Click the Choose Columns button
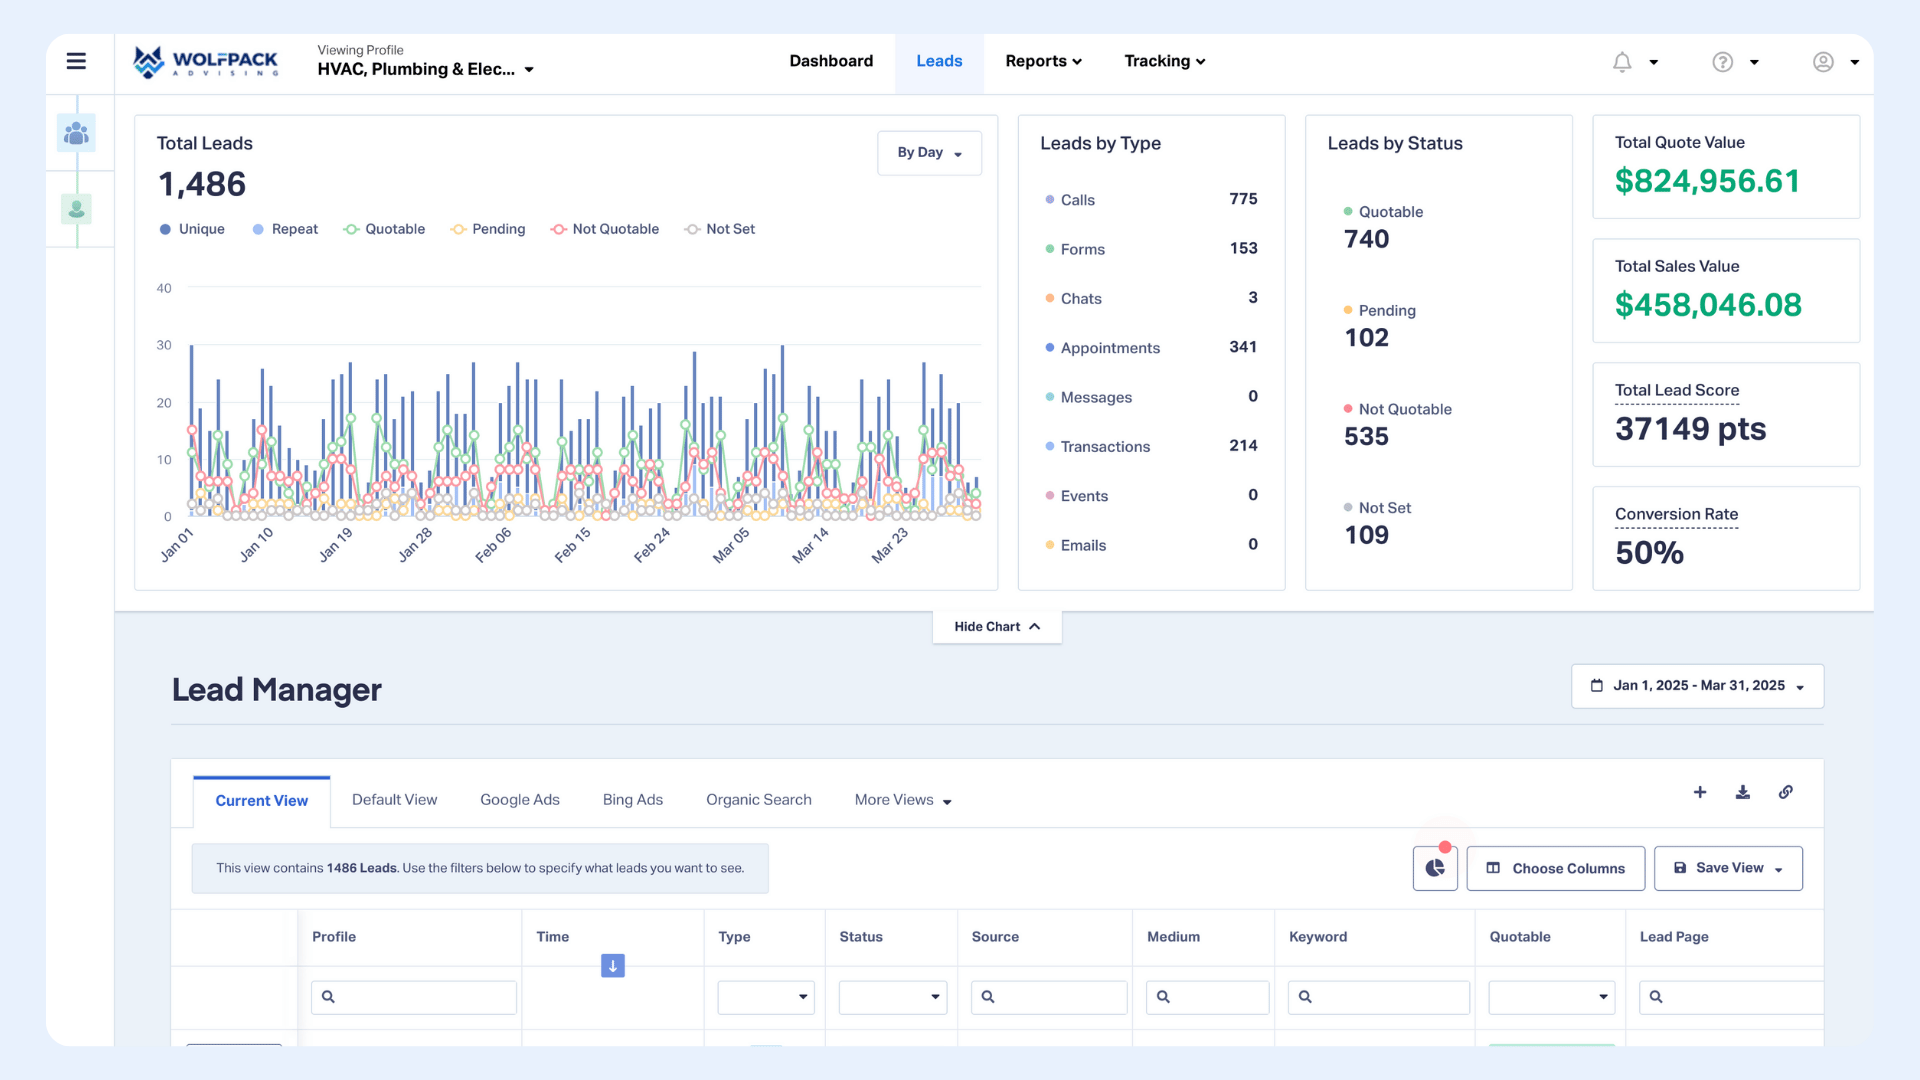 [x=1555, y=868]
